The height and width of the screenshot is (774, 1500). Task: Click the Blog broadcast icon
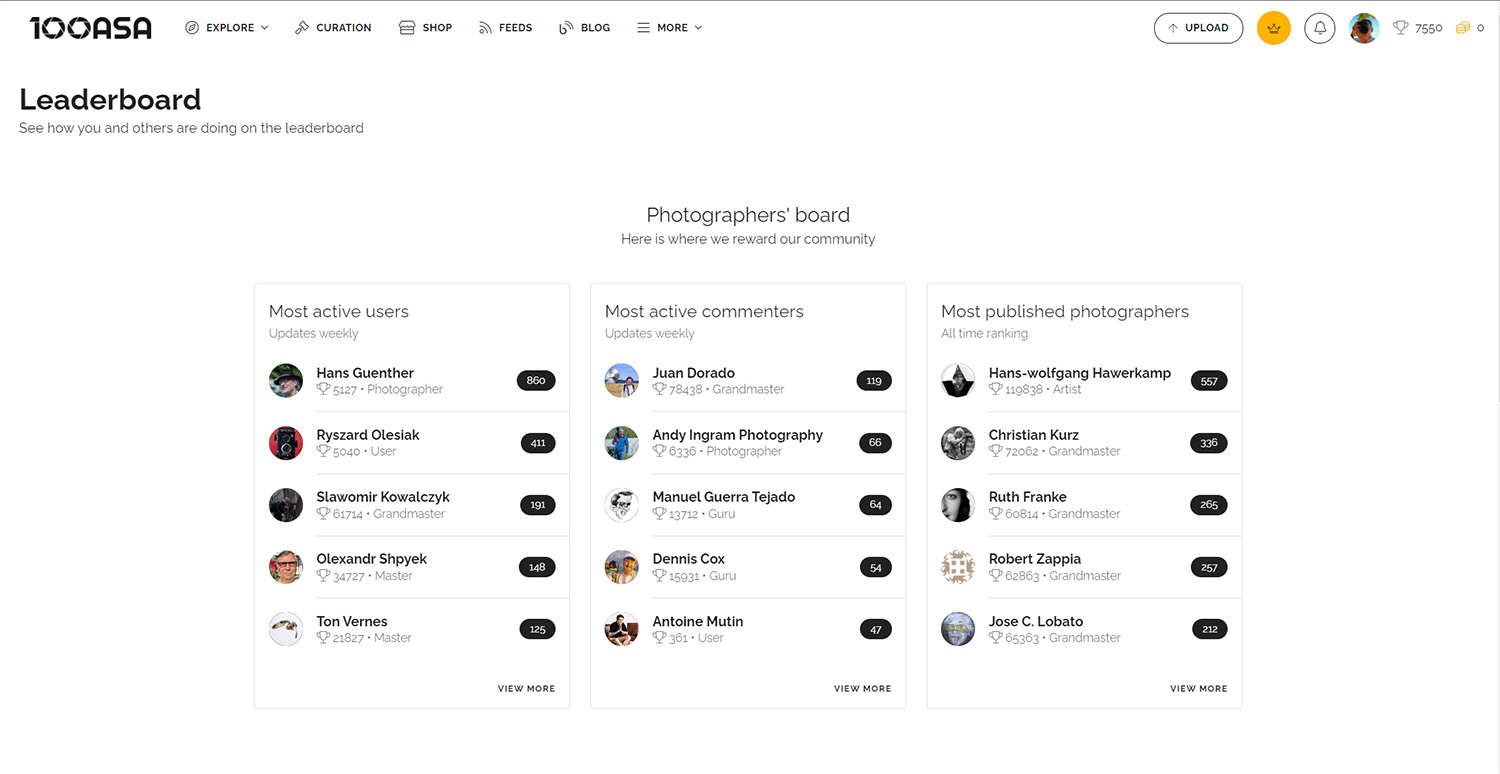566,28
